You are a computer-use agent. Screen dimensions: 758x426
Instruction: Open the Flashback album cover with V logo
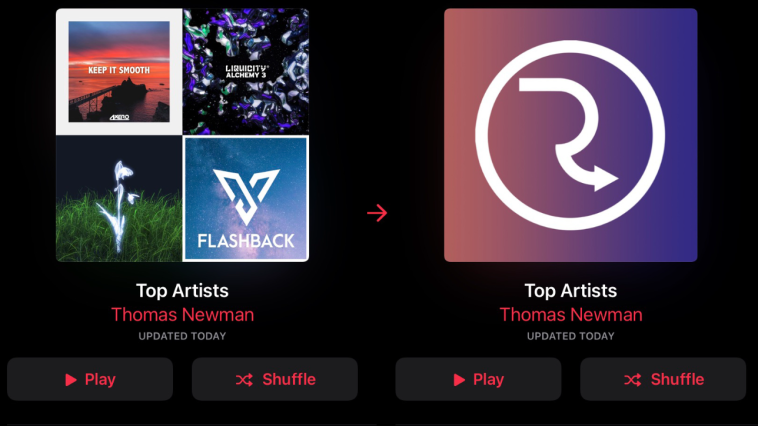coord(246,199)
